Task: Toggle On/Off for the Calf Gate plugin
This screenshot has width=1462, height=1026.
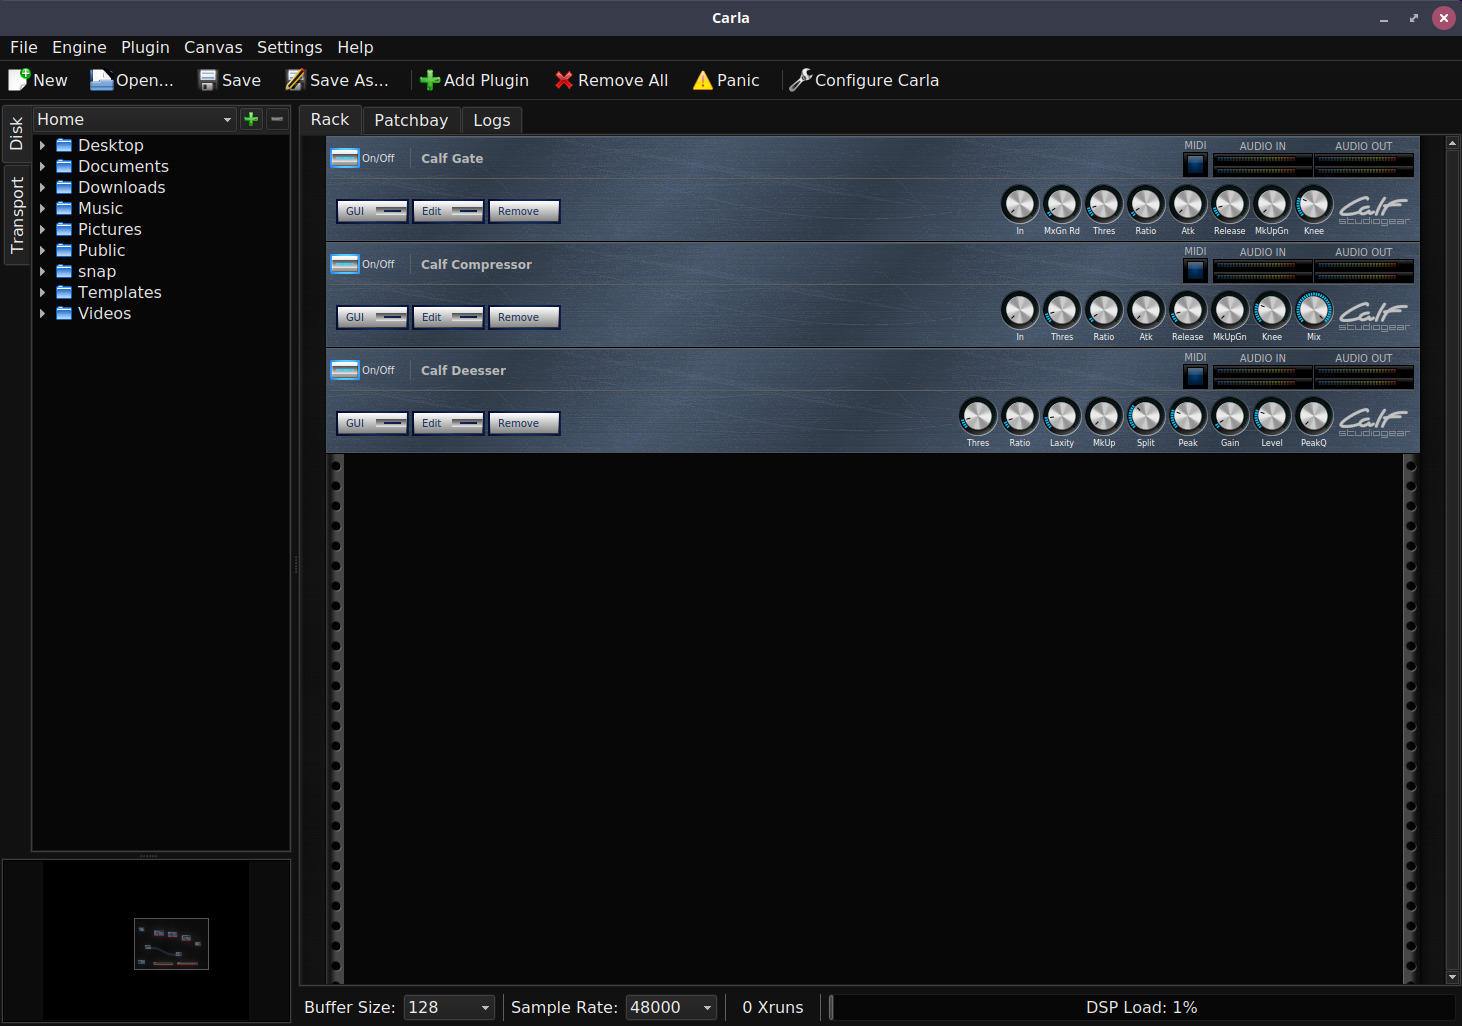Action: coord(344,157)
